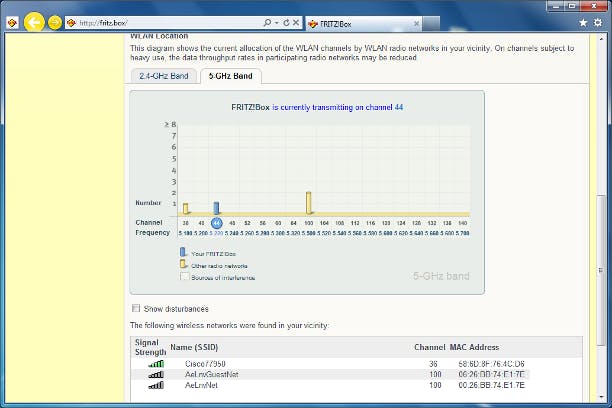
Task: Switch to the 2.4-GHz Band tab
Action: coord(164,76)
